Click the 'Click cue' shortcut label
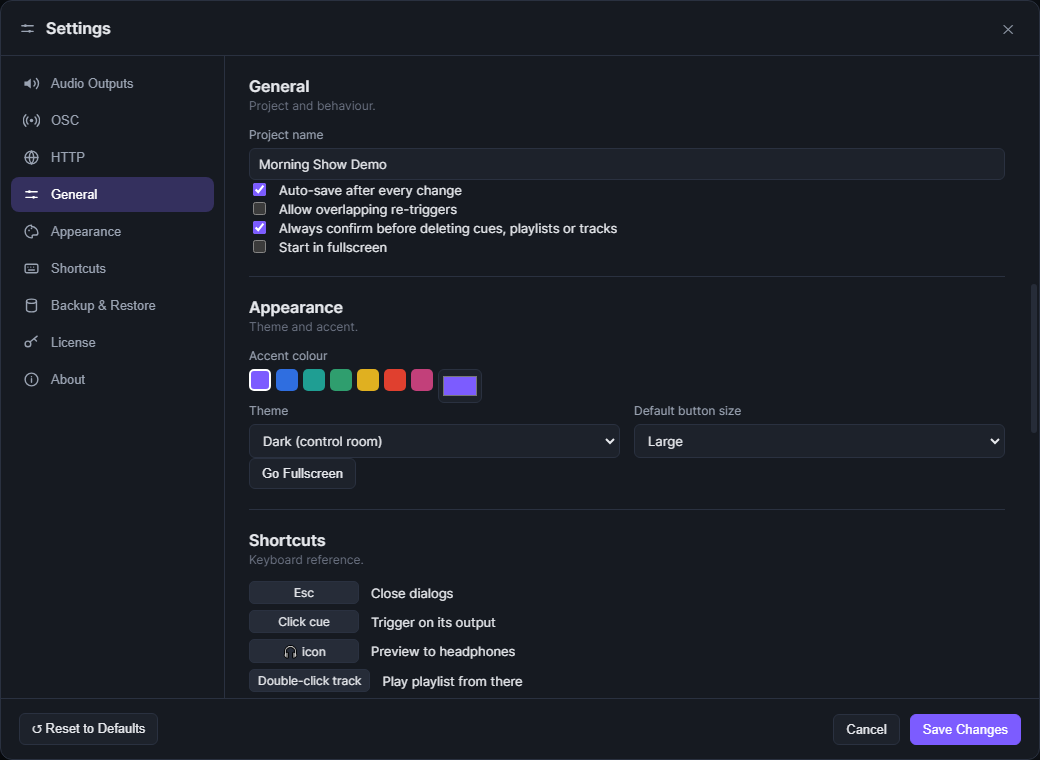This screenshot has height=760, width=1040. 304,622
